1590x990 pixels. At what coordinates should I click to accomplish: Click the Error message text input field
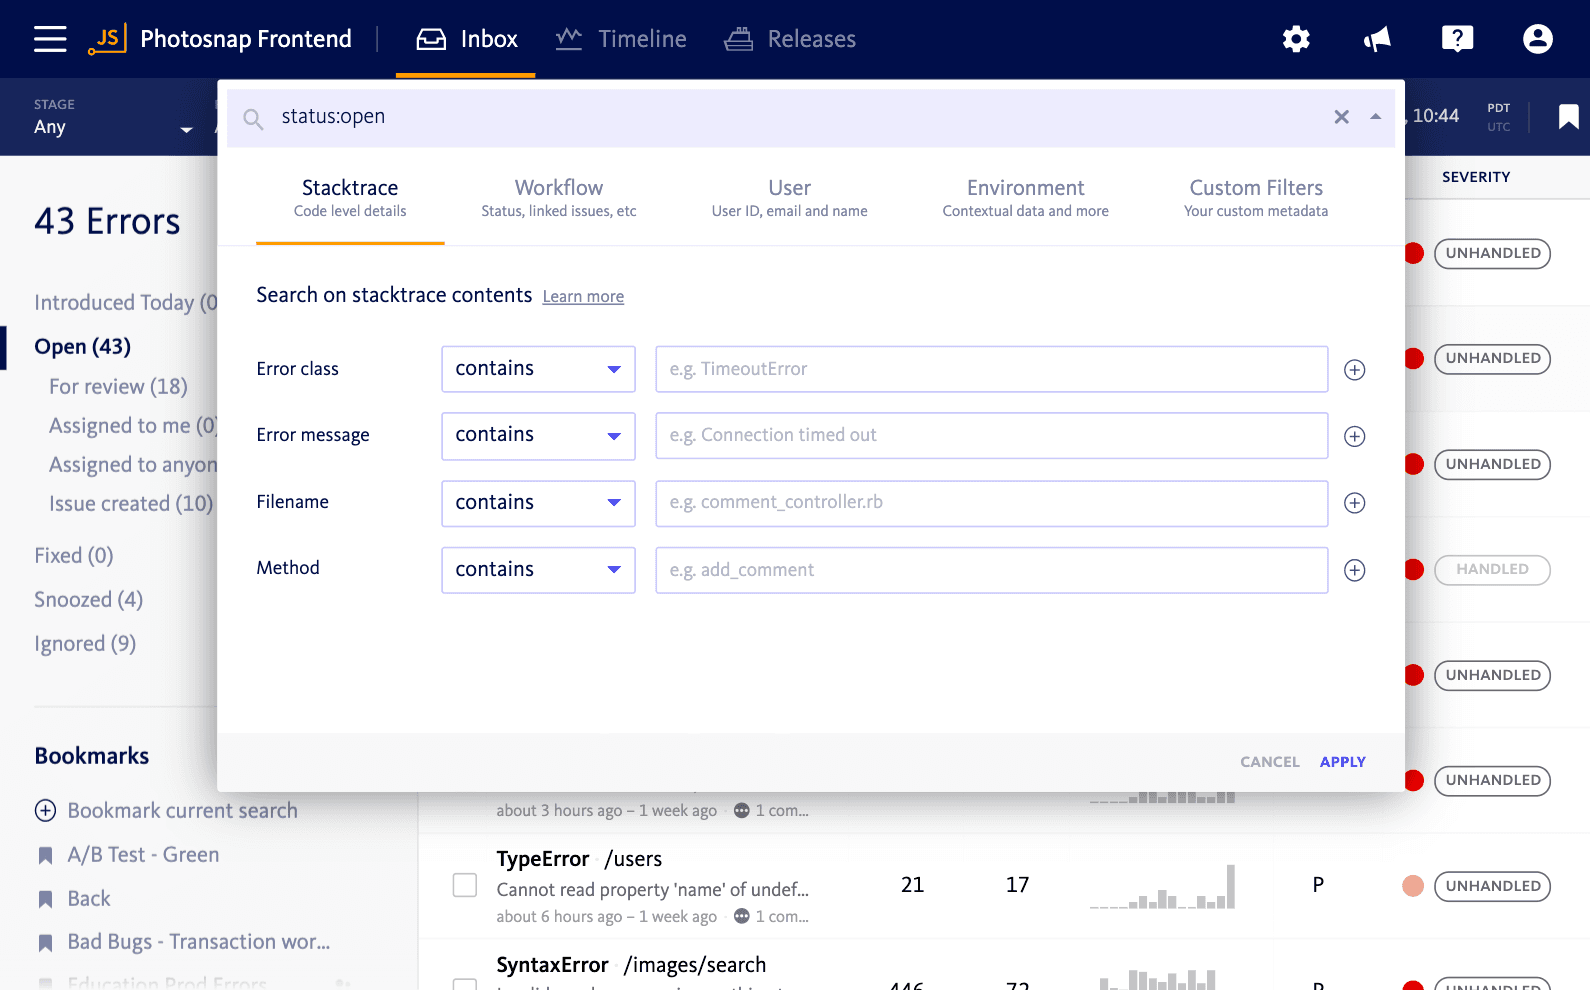[991, 436]
